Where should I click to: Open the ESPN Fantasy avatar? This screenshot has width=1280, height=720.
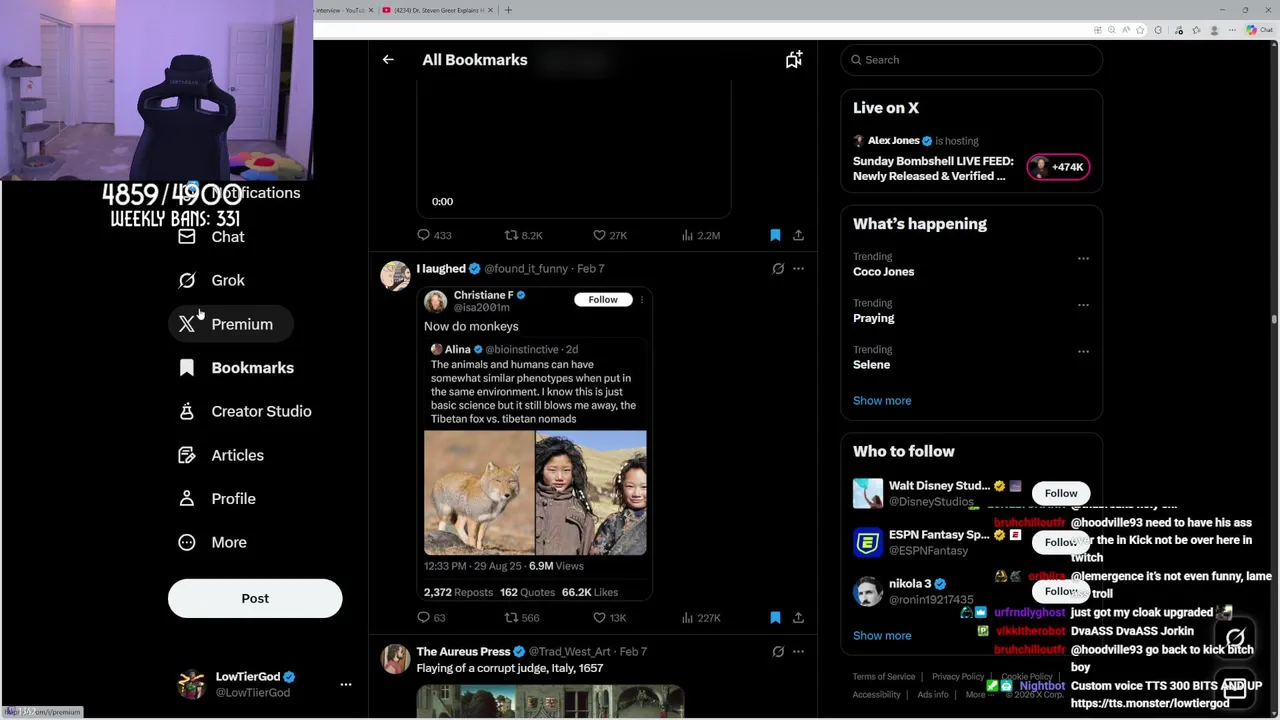pos(868,542)
